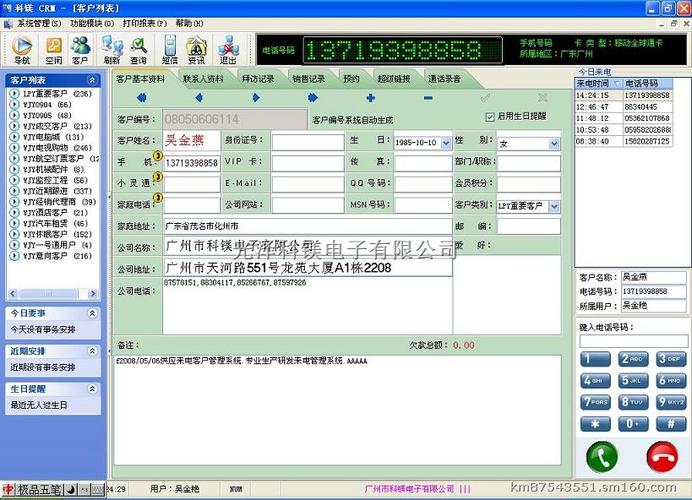Open the 客户 customers toolbar icon

pos(80,50)
